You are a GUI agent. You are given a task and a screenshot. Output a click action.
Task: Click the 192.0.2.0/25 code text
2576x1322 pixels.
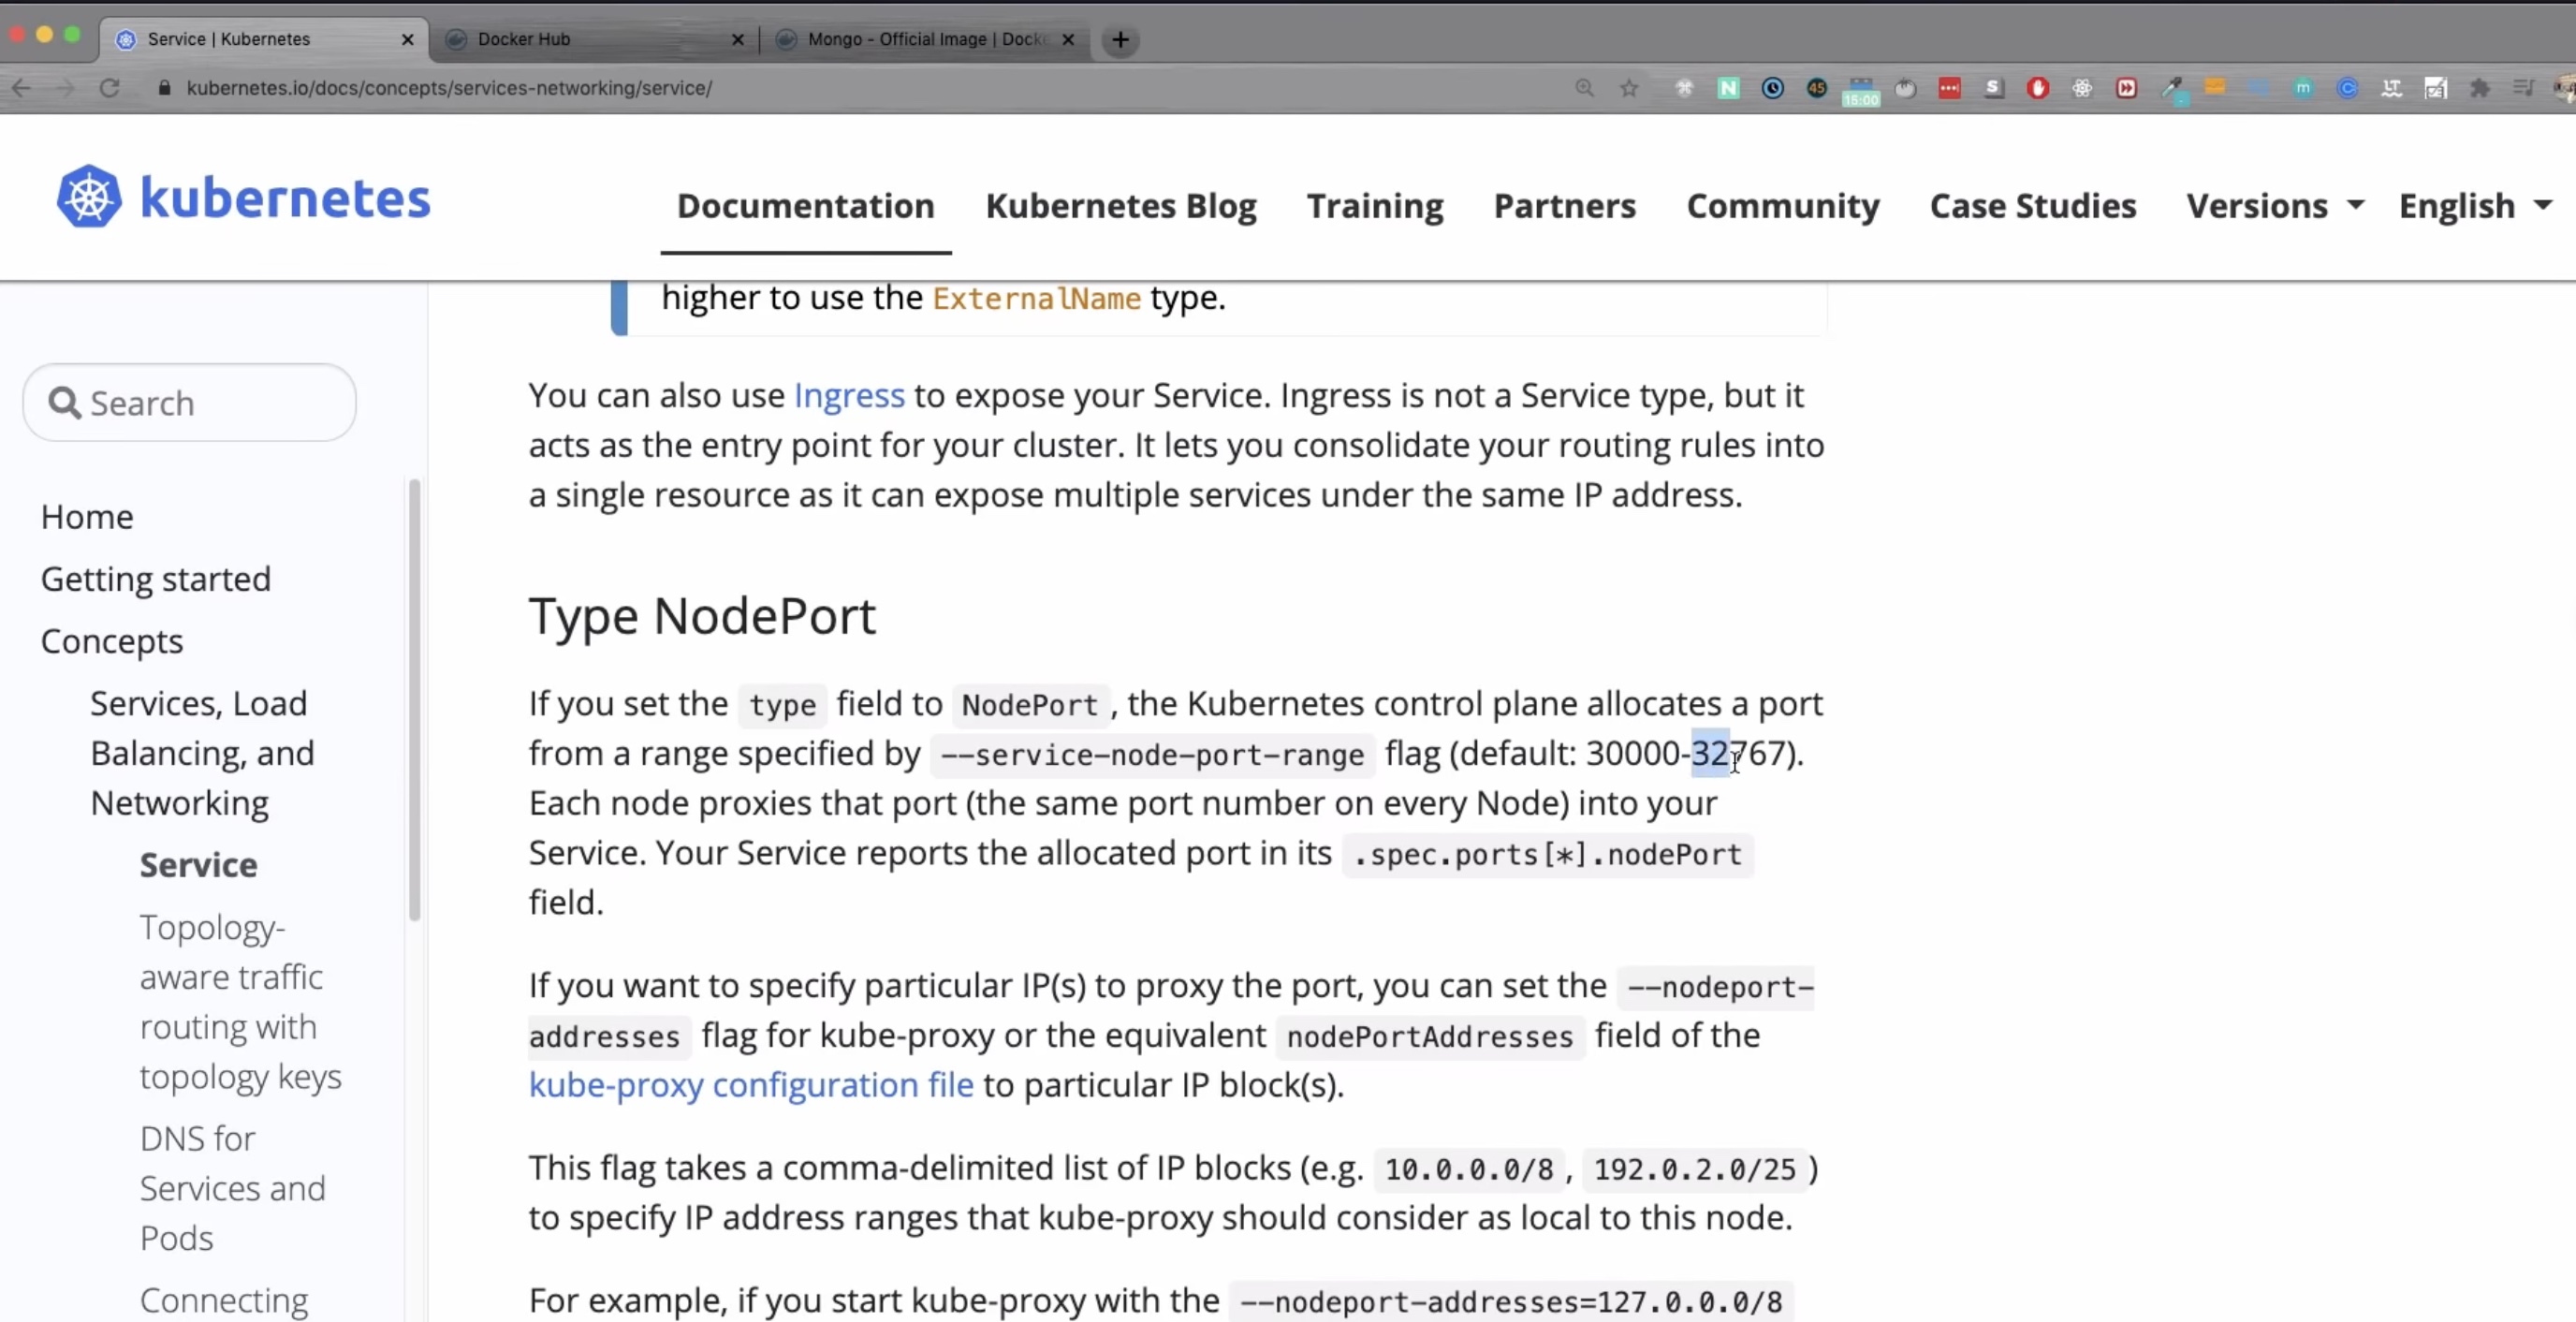[1694, 1169]
